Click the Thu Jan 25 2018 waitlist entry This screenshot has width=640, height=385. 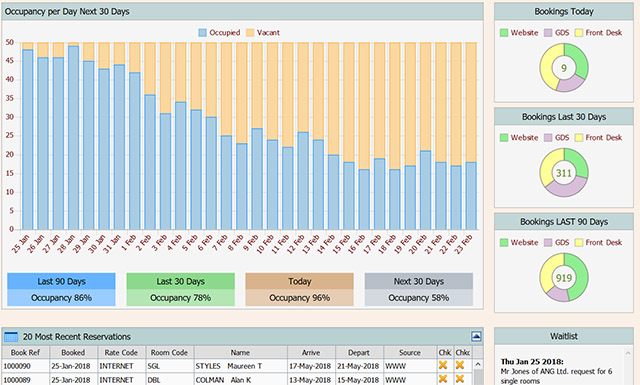click(x=557, y=372)
